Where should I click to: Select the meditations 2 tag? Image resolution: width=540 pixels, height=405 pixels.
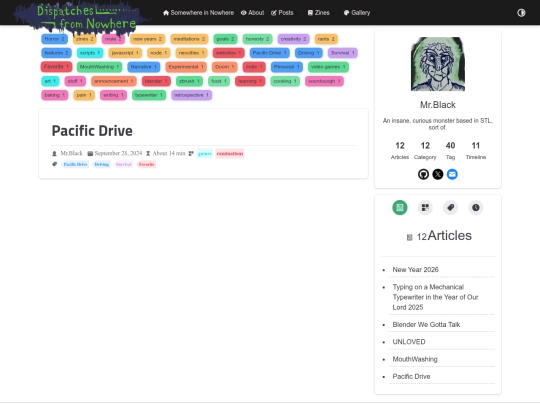pos(189,39)
